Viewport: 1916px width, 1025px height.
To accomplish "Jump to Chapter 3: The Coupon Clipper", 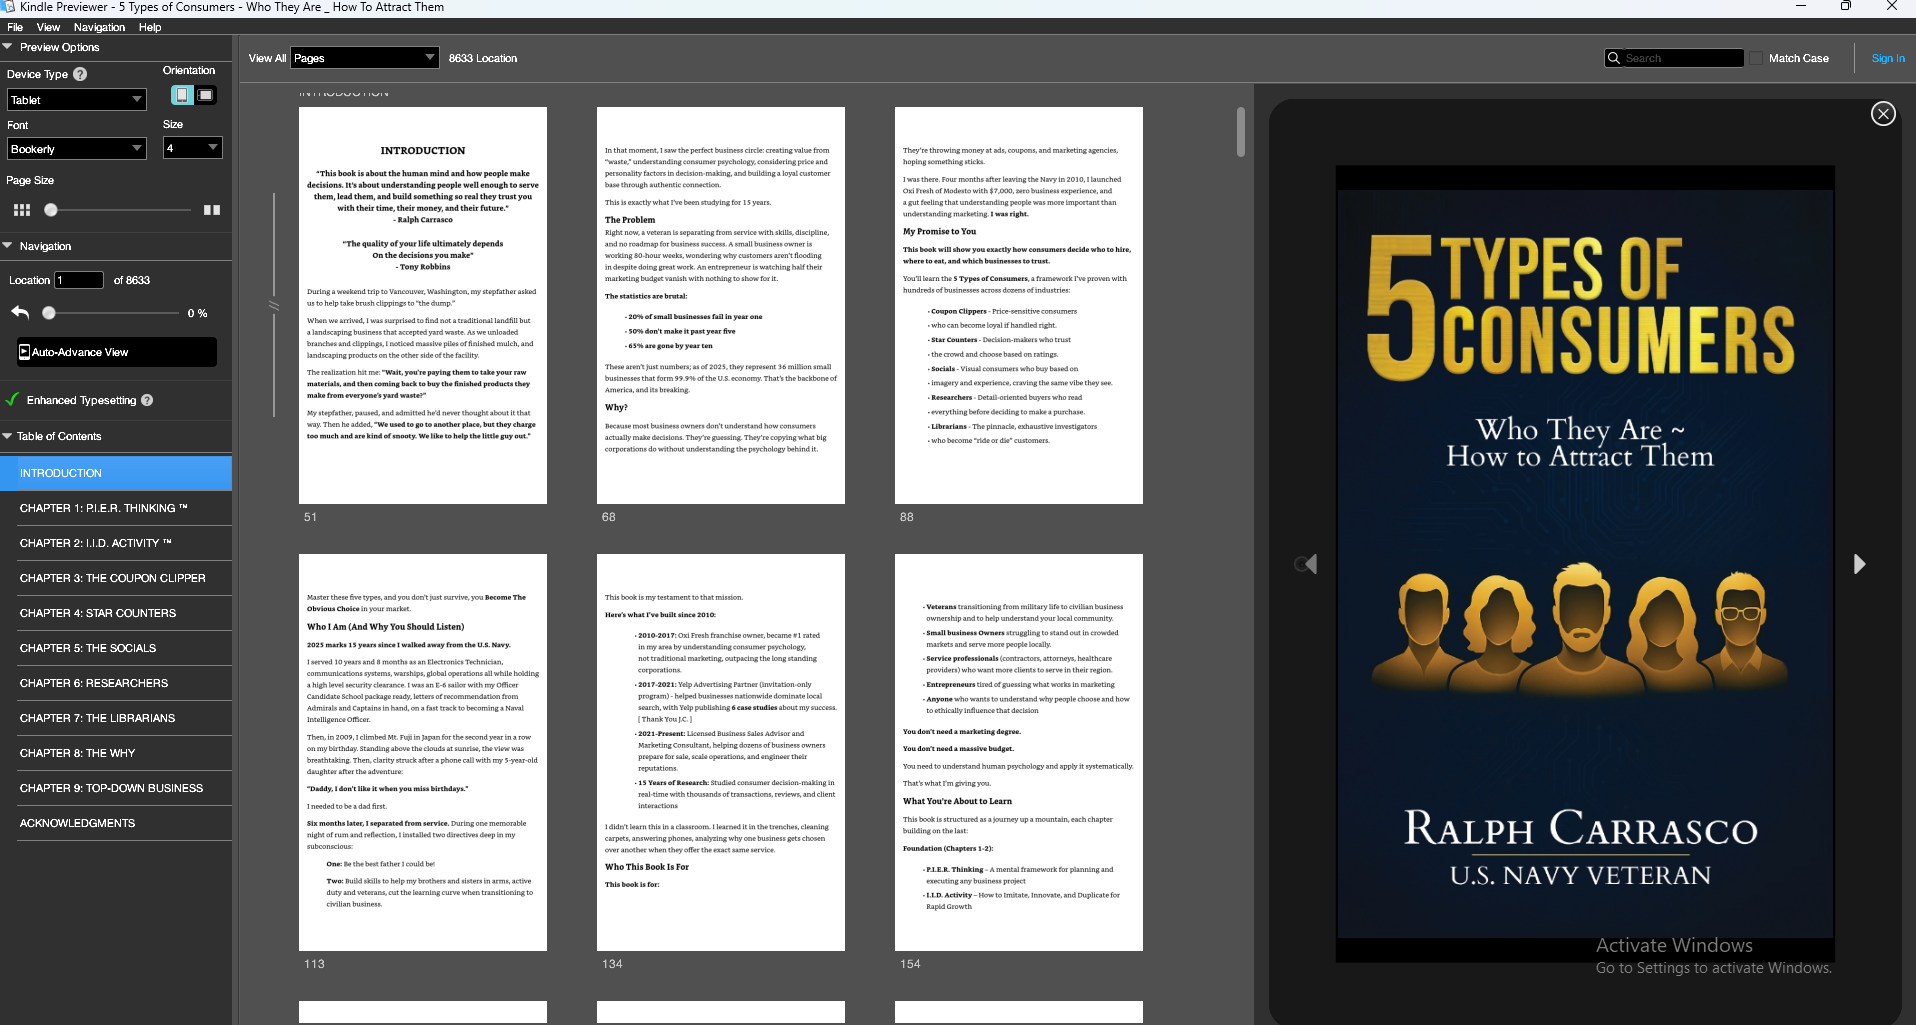I will point(116,578).
